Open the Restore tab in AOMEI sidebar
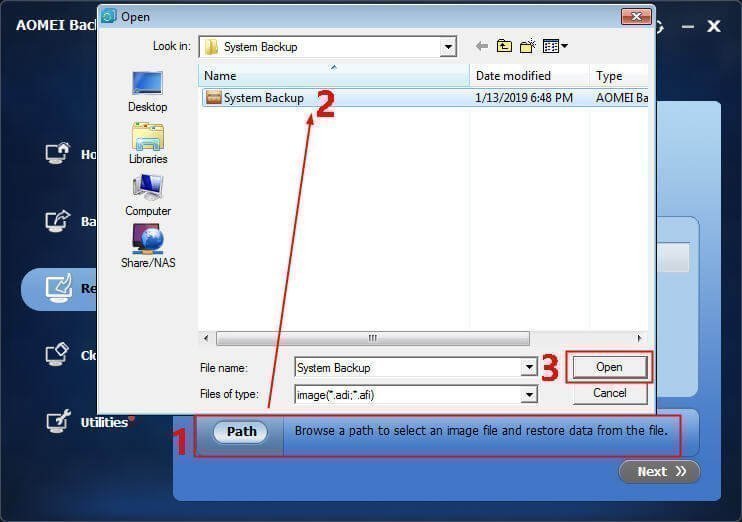This screenshot has width=742, height=522. click(x=61, y=288)
